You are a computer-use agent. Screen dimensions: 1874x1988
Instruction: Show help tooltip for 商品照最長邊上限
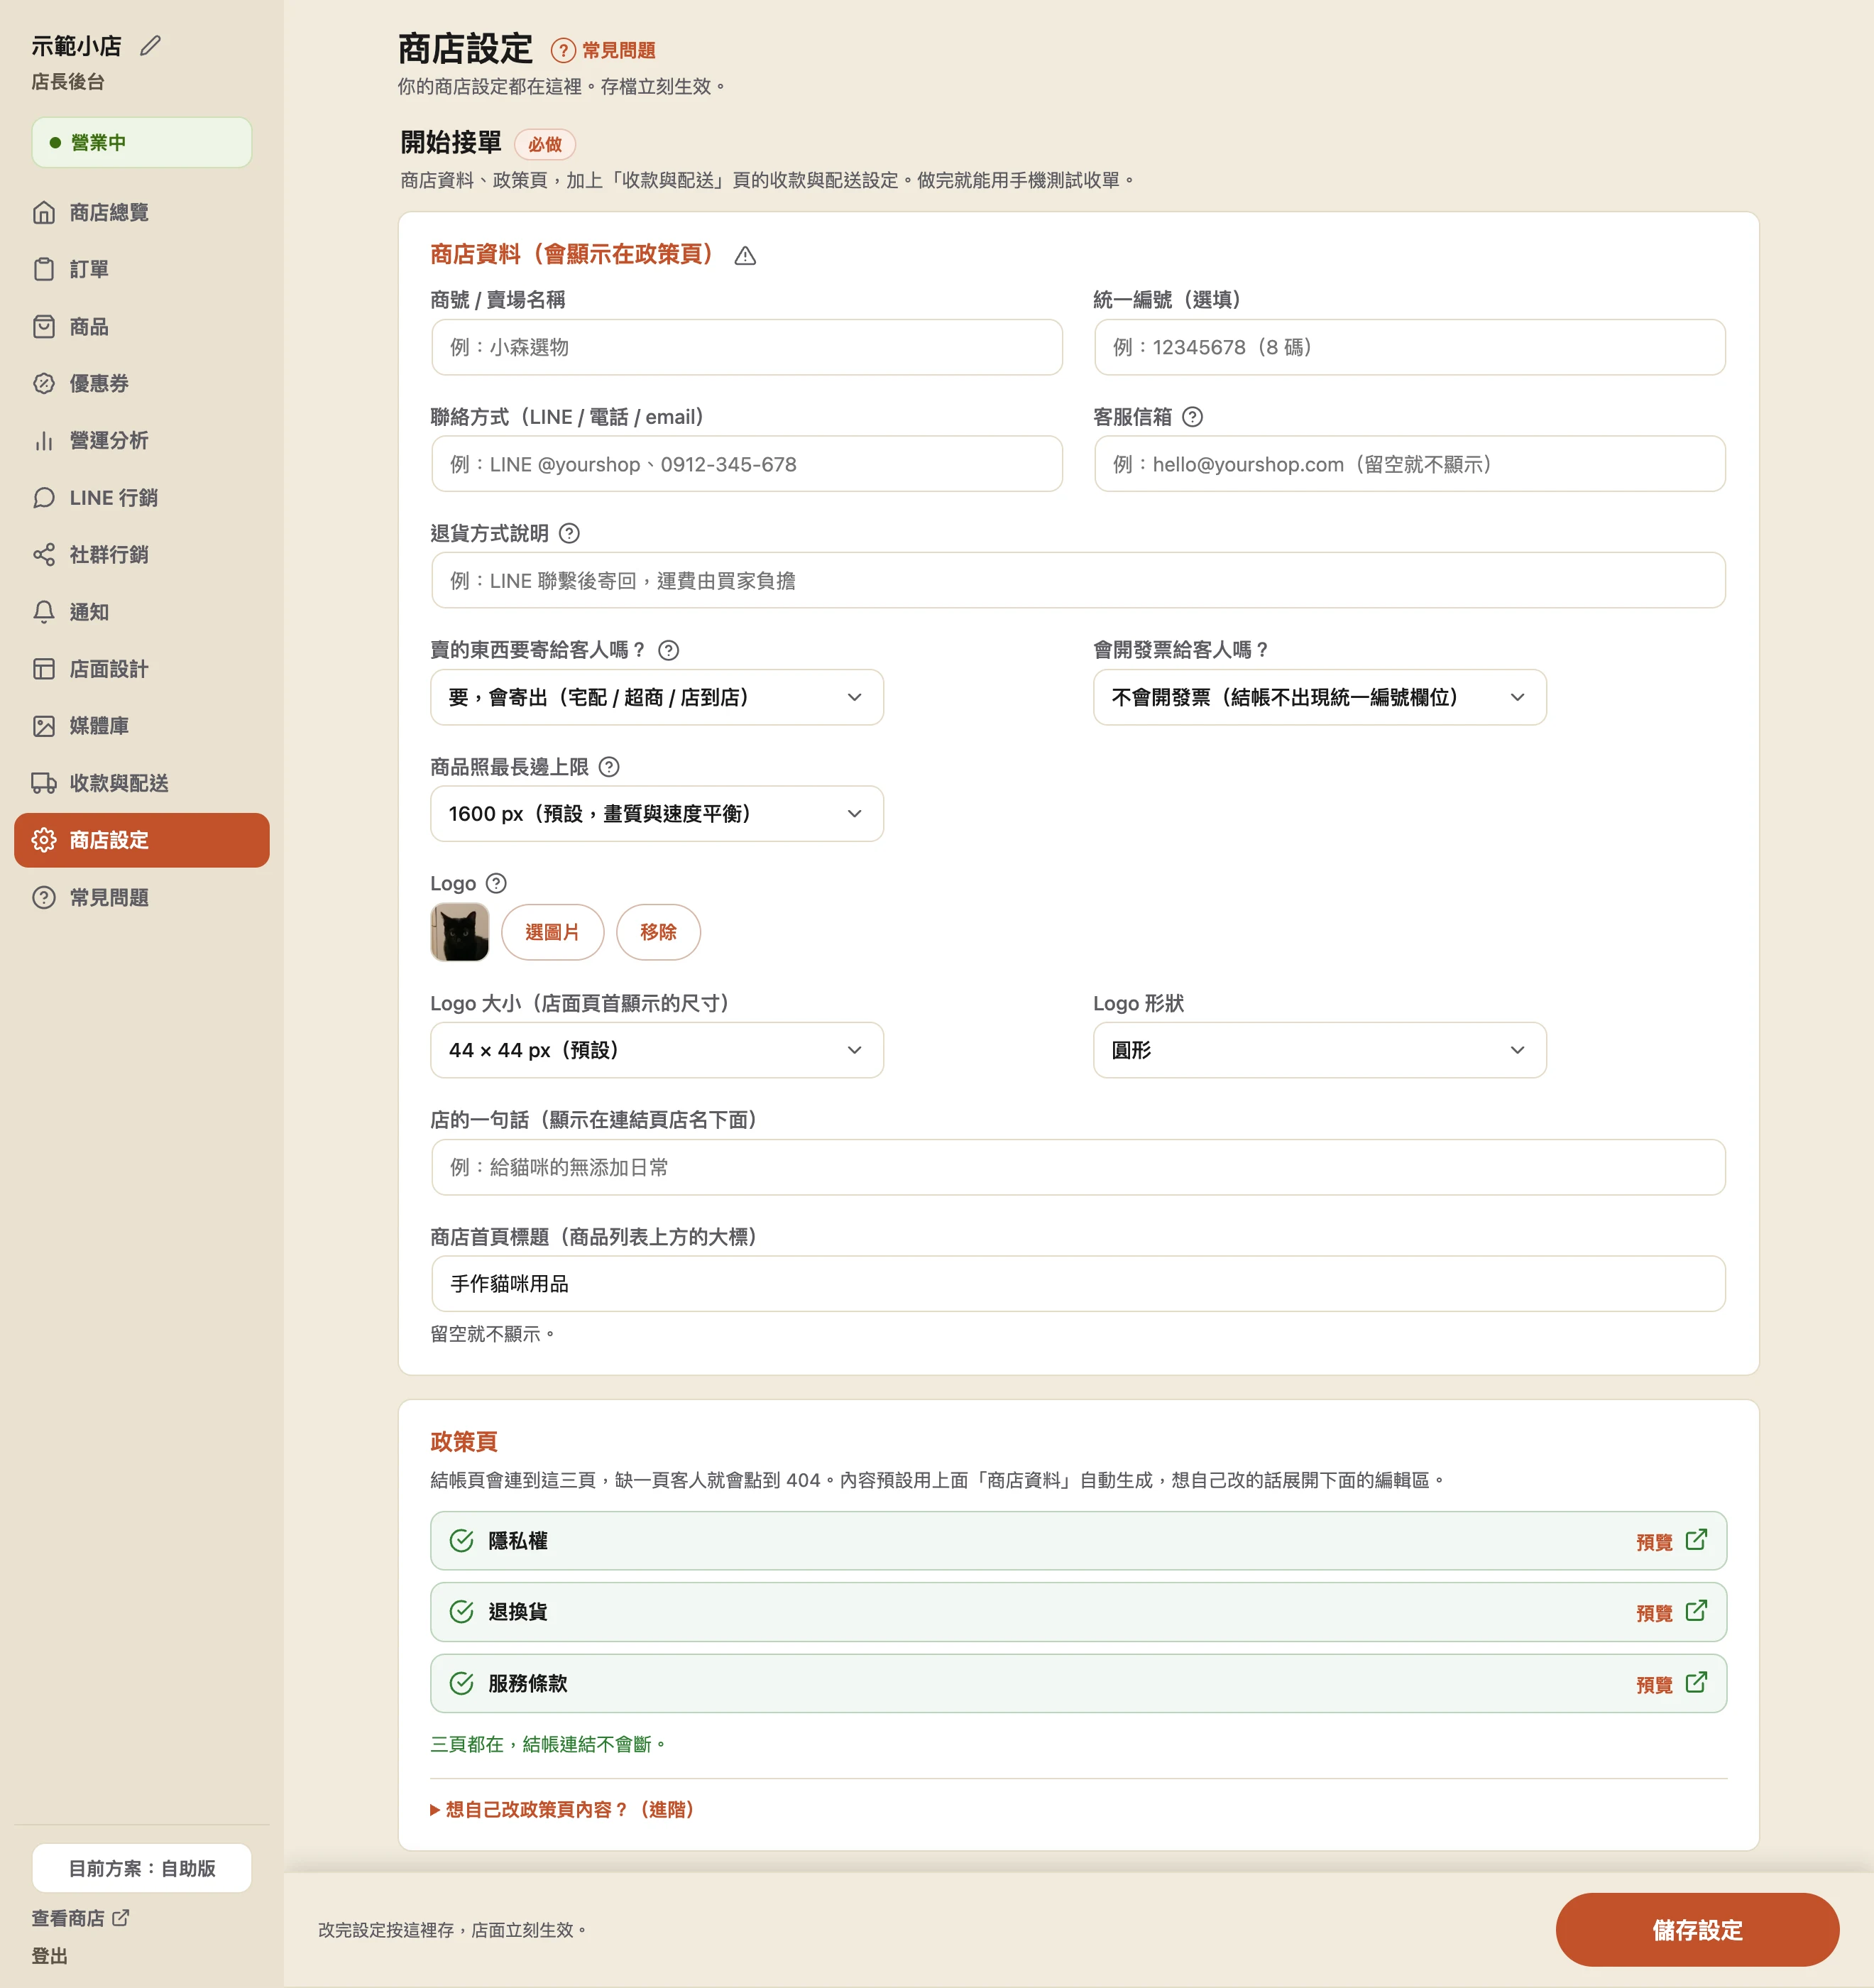click(x=609, y=767)
